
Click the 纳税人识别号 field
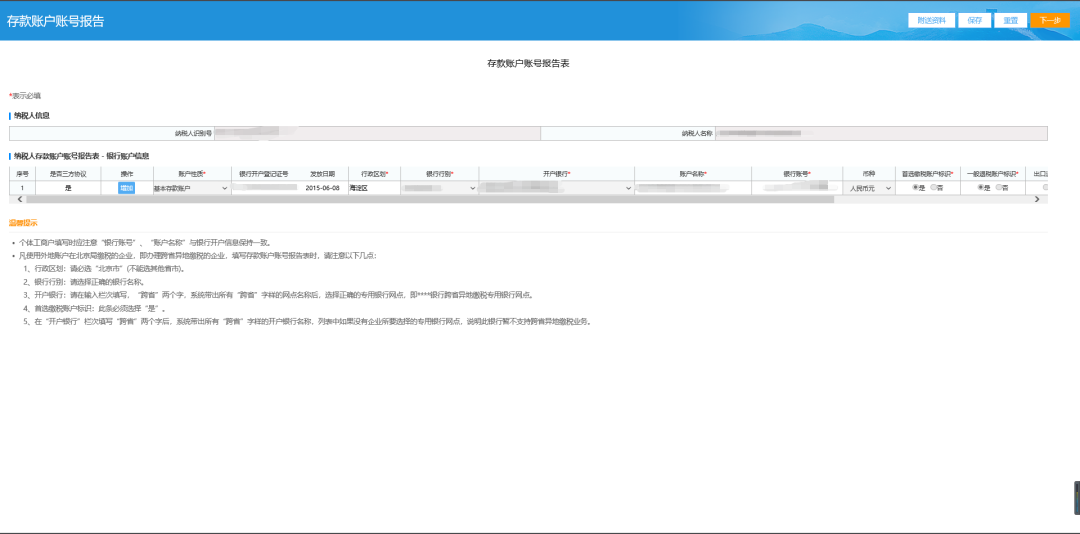[377, 134]
